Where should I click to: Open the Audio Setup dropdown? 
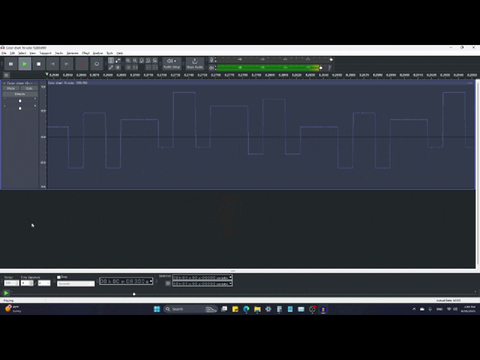click(172, 63)
